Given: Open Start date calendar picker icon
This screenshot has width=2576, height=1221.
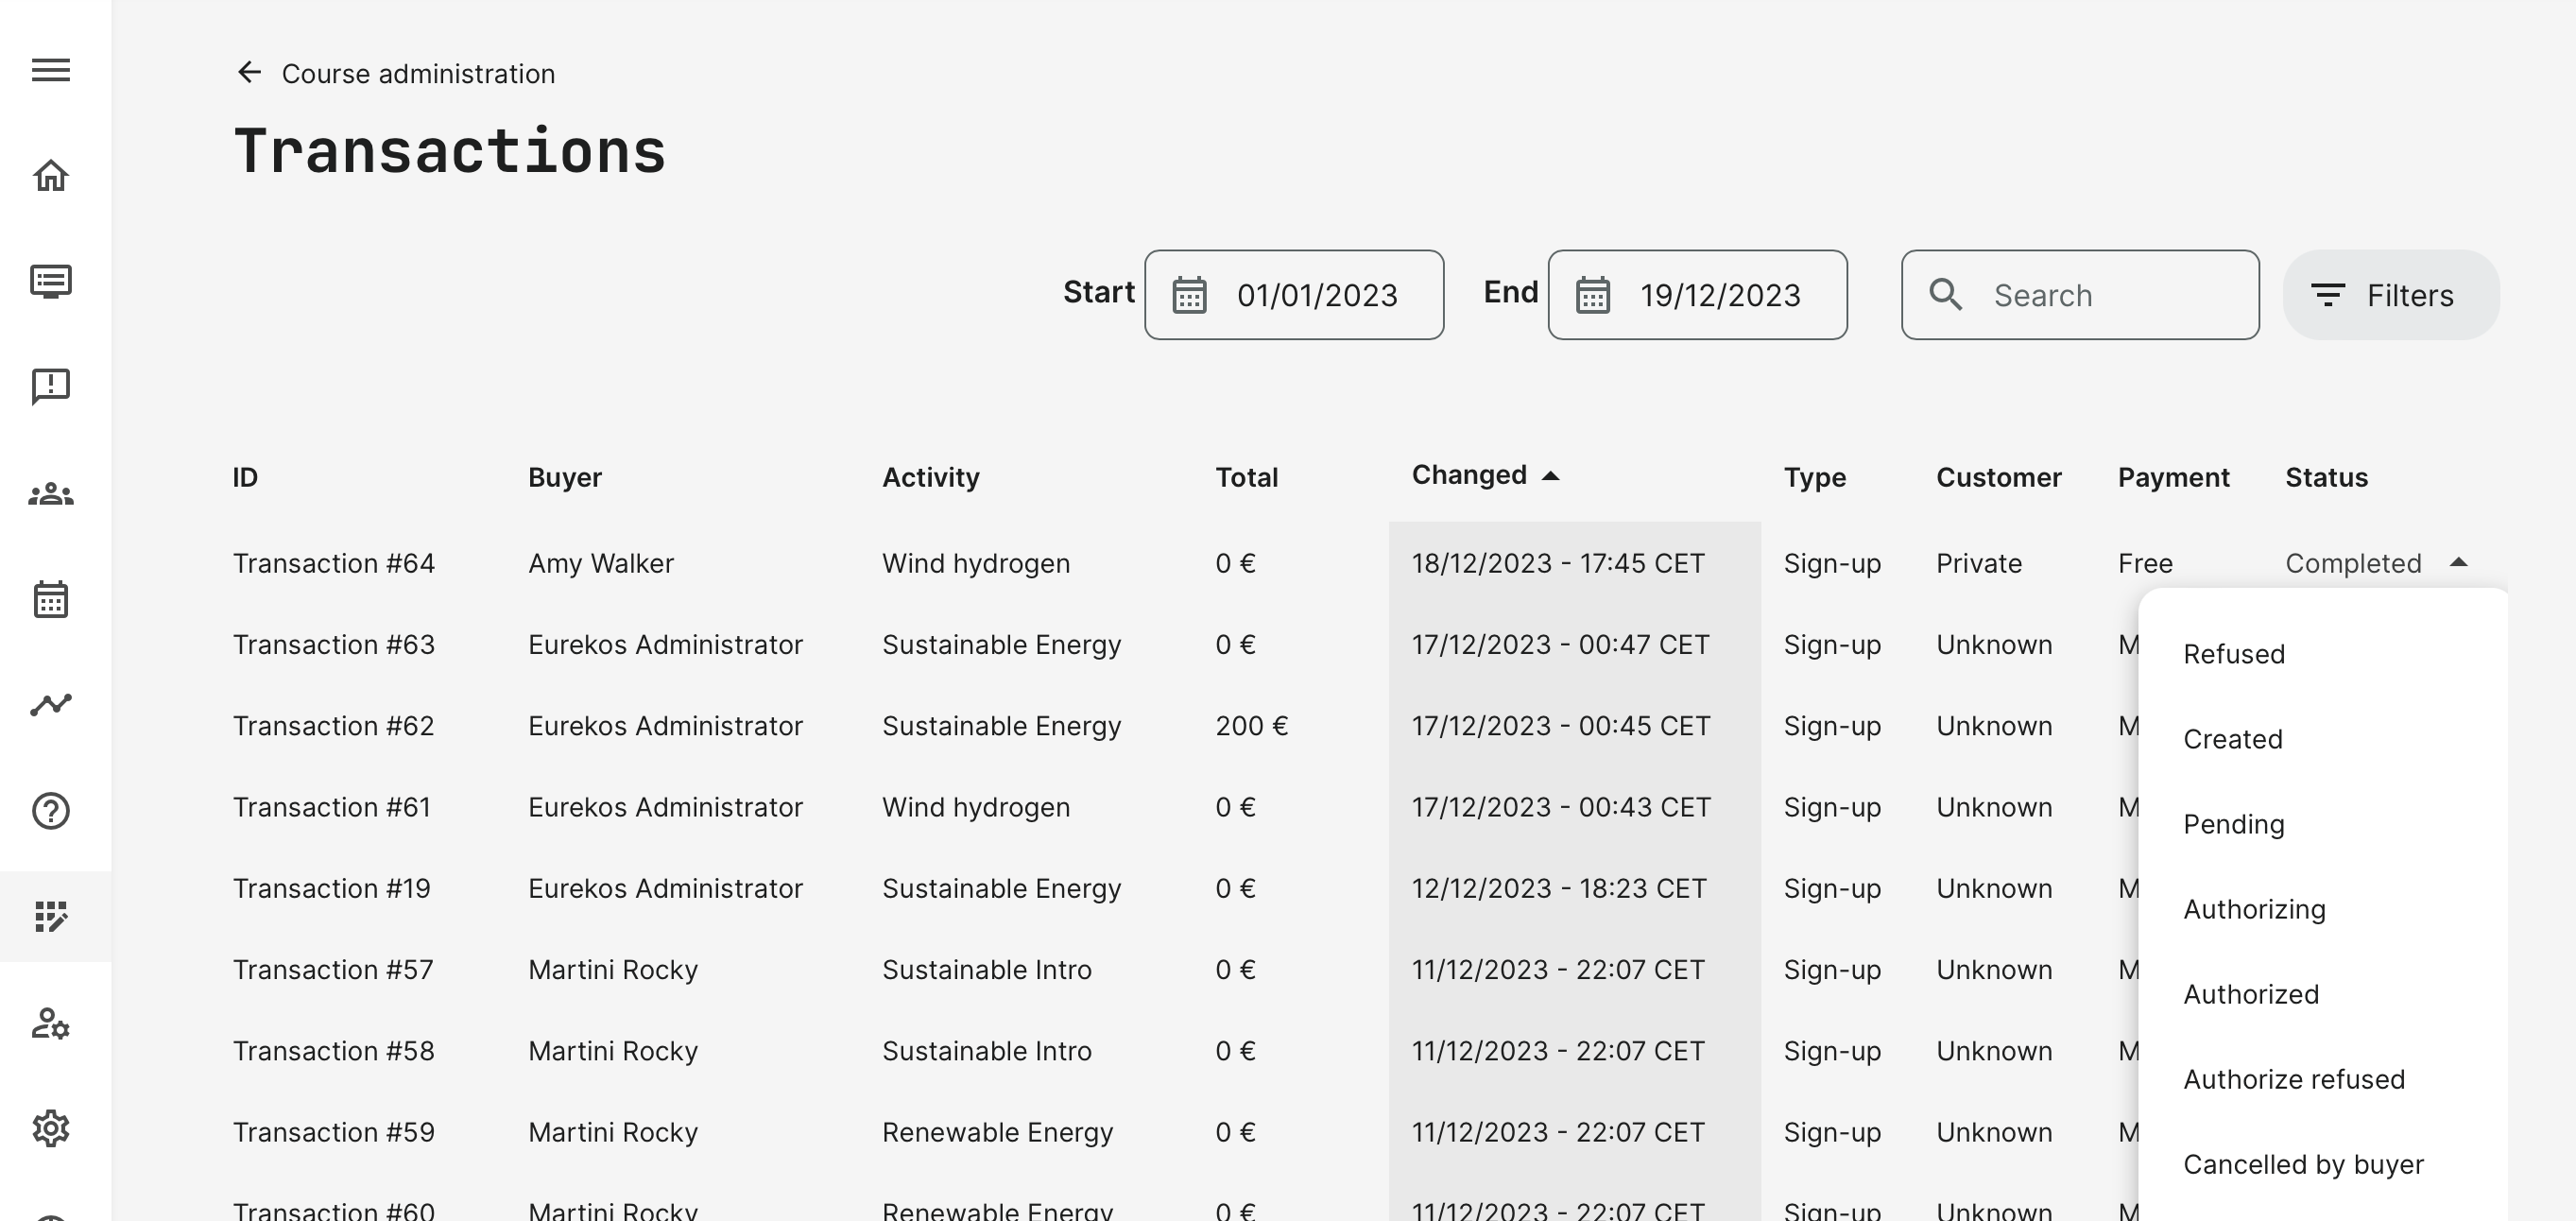Looking at the screenshot, I should 1189,296.
